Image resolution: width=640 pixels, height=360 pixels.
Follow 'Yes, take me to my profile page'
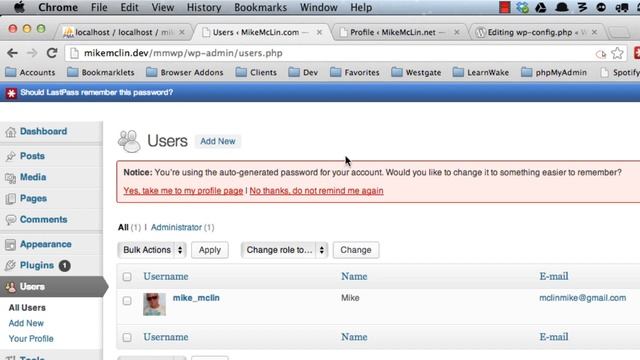coord(183,191)
